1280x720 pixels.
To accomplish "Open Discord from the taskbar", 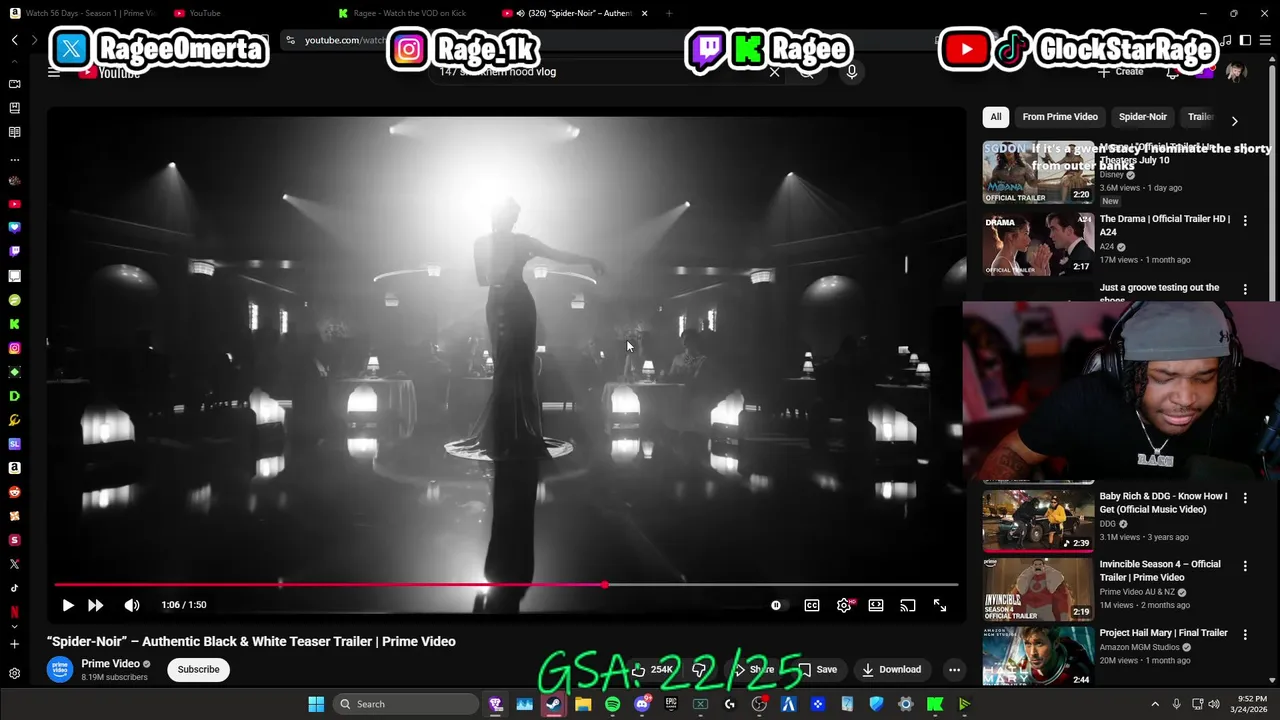I will tap(642, 704).
